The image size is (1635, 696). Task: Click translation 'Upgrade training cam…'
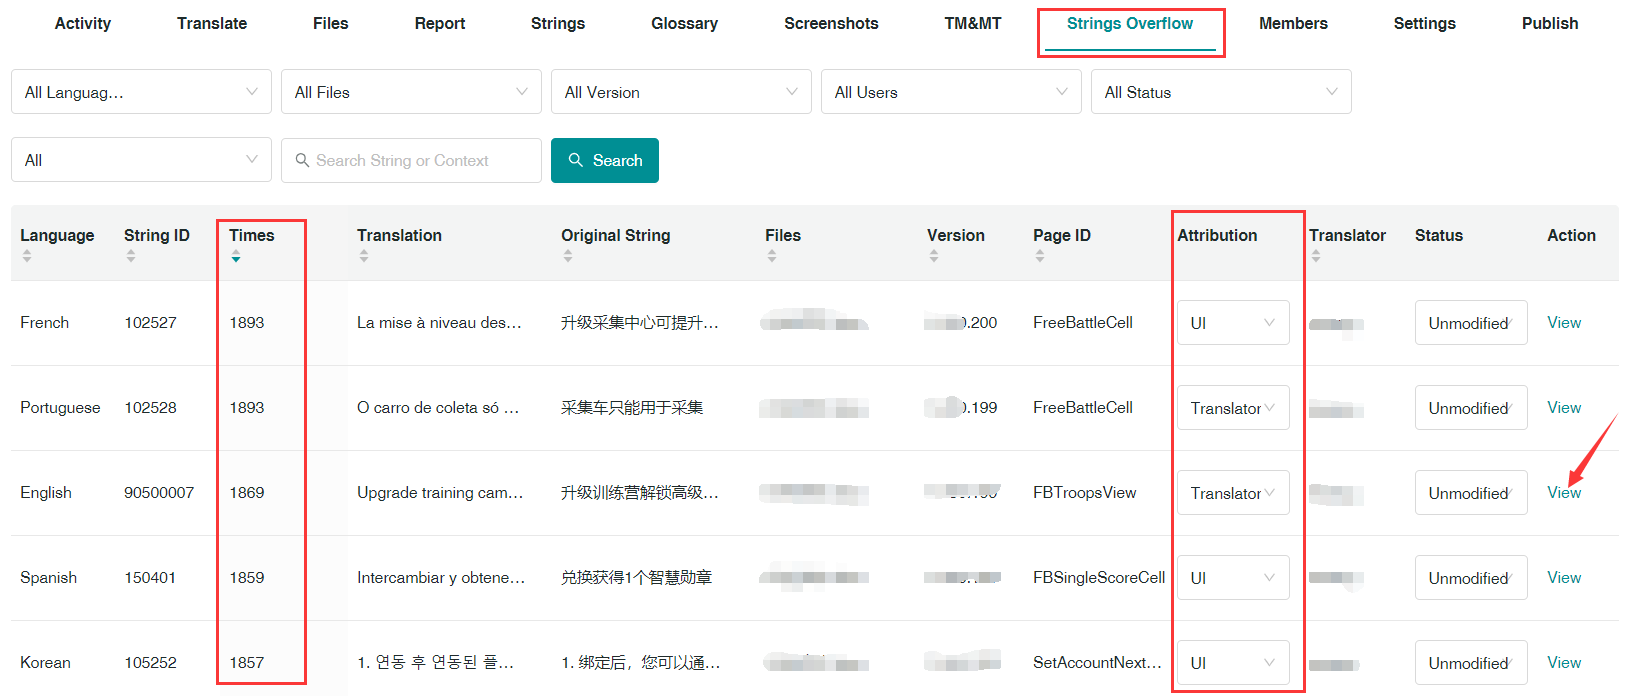click(440, 492)
